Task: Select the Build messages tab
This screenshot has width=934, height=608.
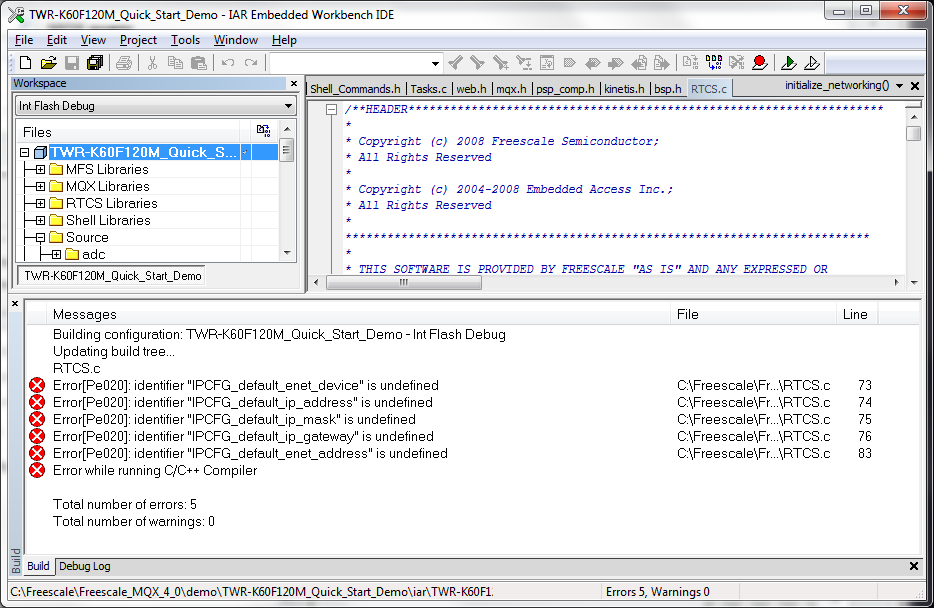Action: pos(38,566)
